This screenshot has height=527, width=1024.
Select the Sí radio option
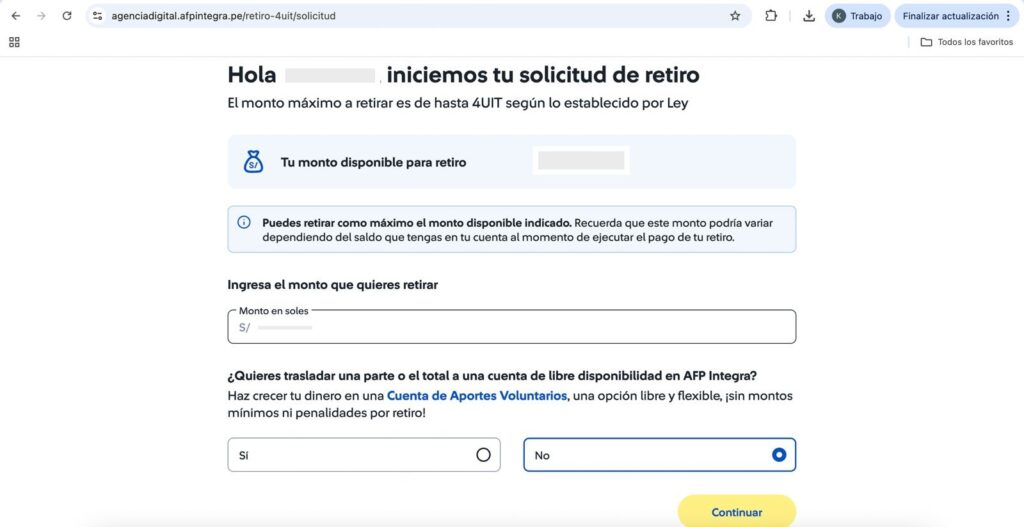pyautogui.click(x=364, y=455)
